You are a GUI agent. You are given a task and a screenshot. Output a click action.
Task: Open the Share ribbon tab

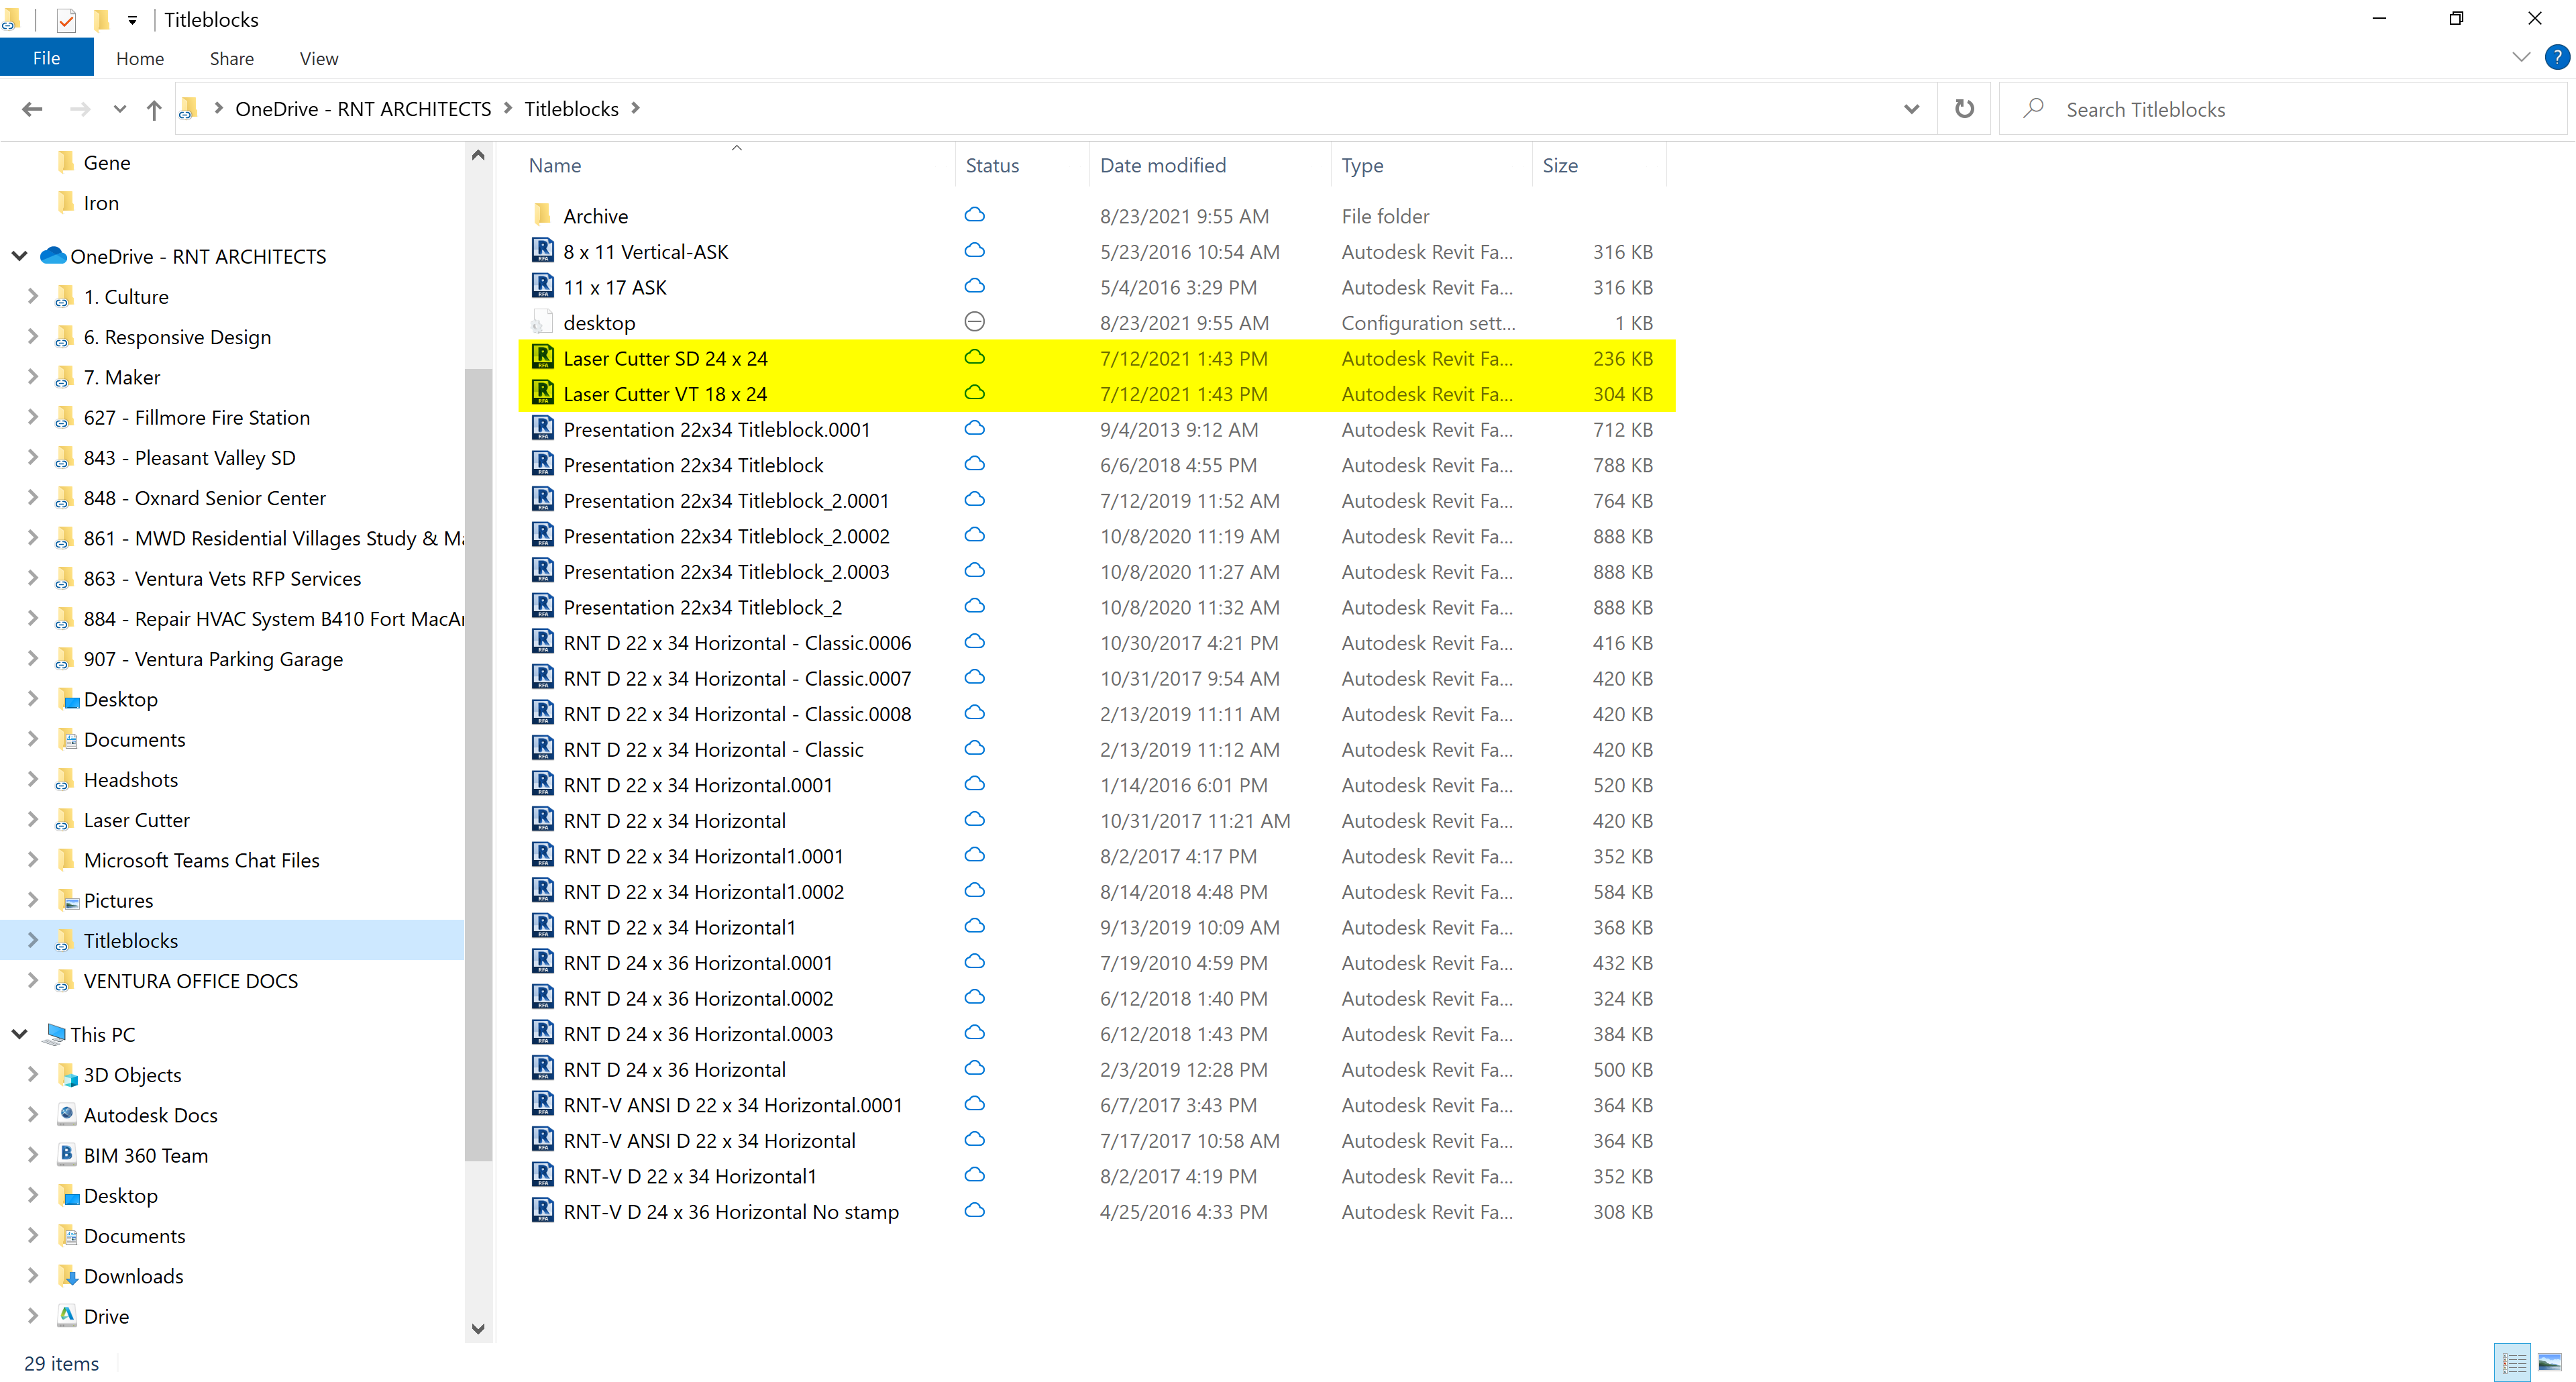click(x=231, y=58)
